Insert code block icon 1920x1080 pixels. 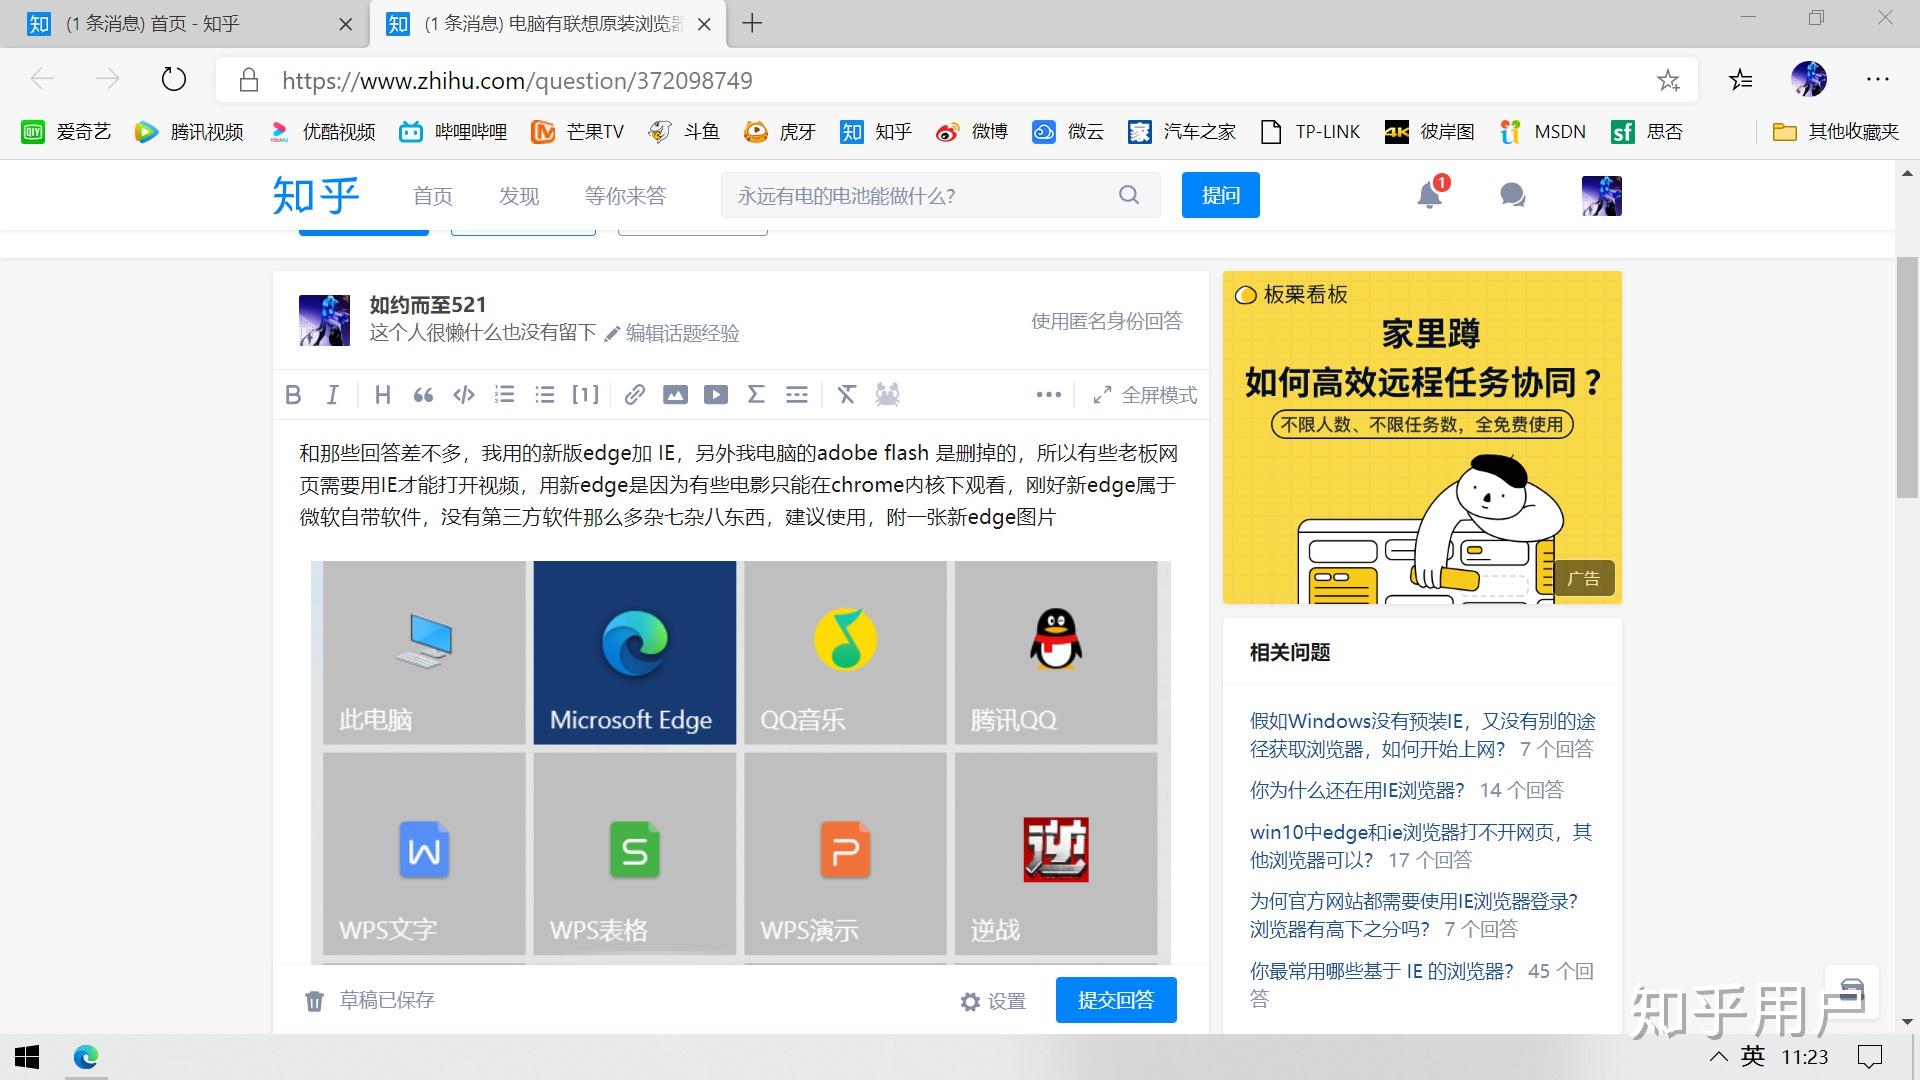[464, 395]
